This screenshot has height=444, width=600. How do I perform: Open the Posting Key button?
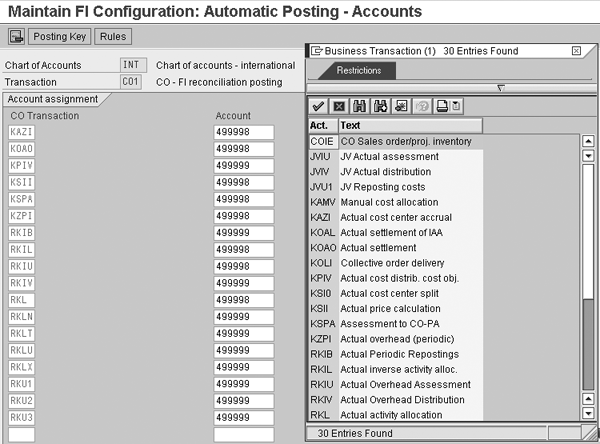click(59, 37)
